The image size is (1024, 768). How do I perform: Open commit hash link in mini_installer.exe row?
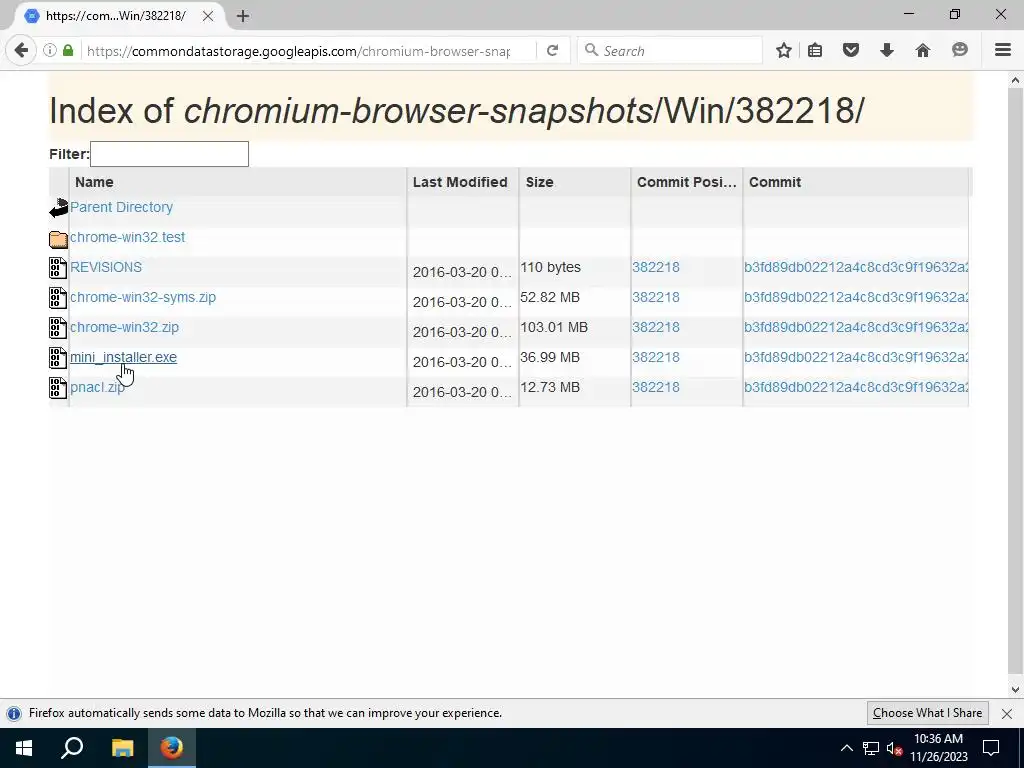(856, 357)
